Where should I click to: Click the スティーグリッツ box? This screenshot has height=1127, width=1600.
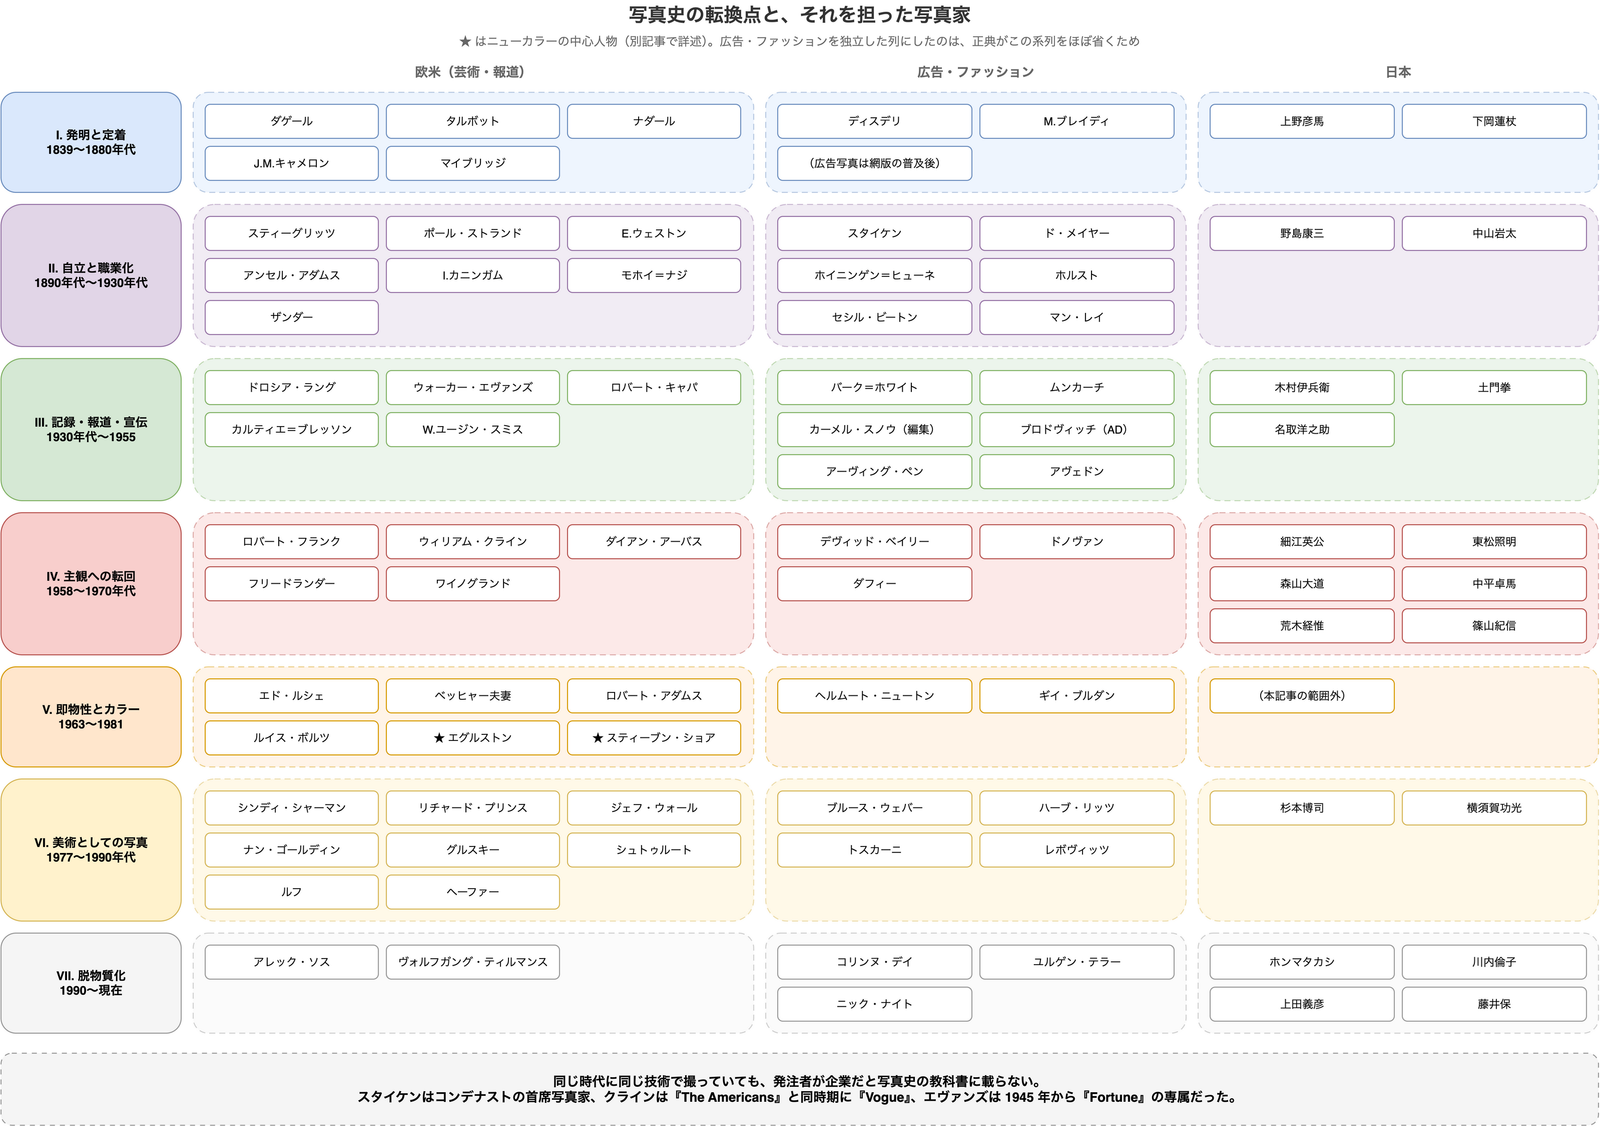pos(291,233)
